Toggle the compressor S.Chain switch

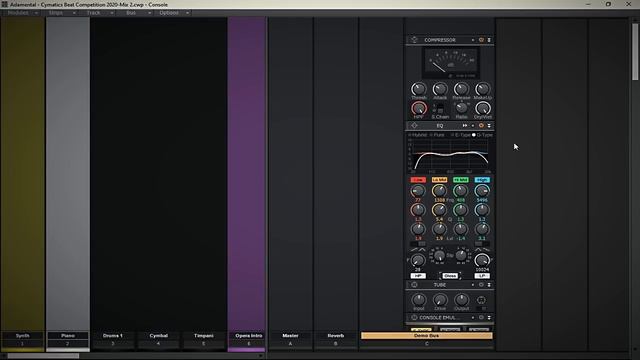tap(440, 109)
